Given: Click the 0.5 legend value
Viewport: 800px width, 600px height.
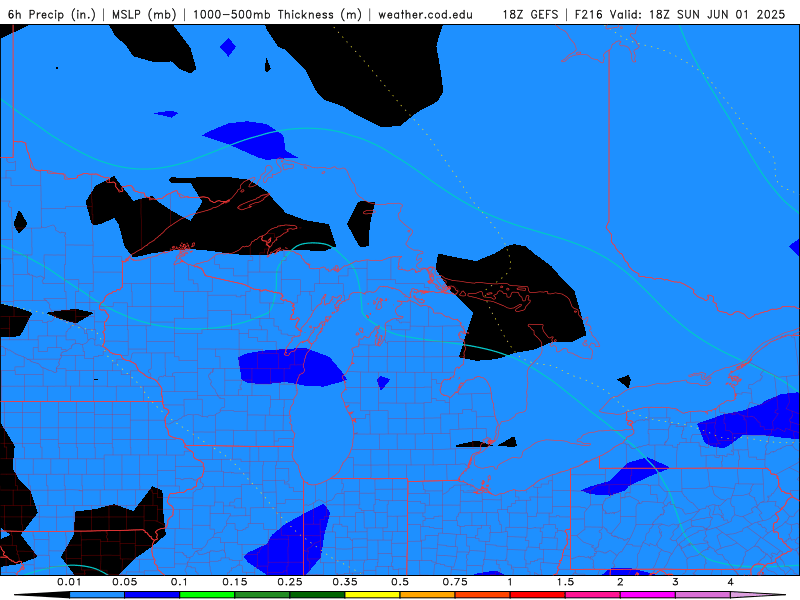Looking at the screenshot, I should (x=400, y=582).
